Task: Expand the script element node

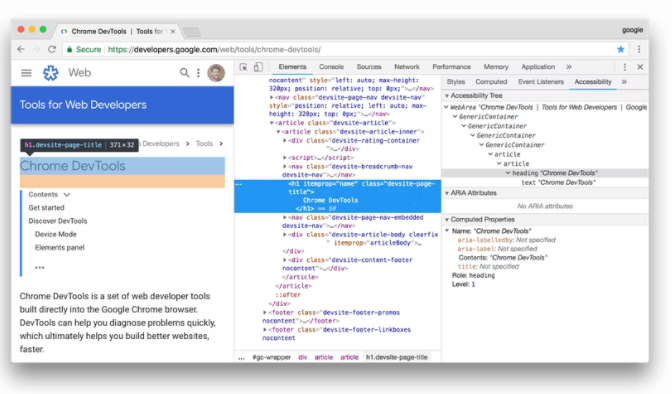Action: click(285, 158)
